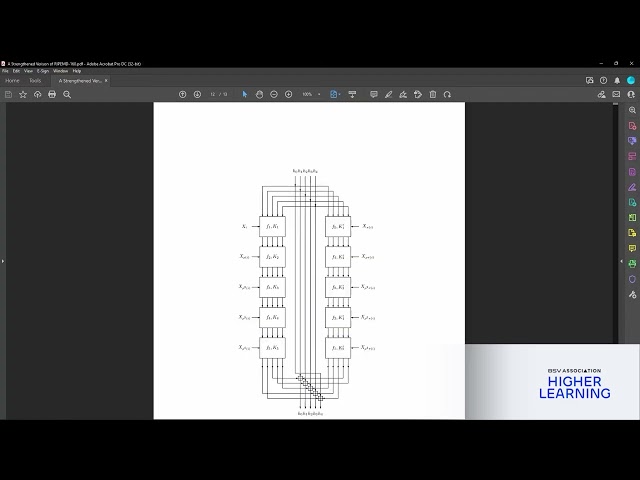Add file to starred with star icon
640x480 pixels.
point(23,95)
